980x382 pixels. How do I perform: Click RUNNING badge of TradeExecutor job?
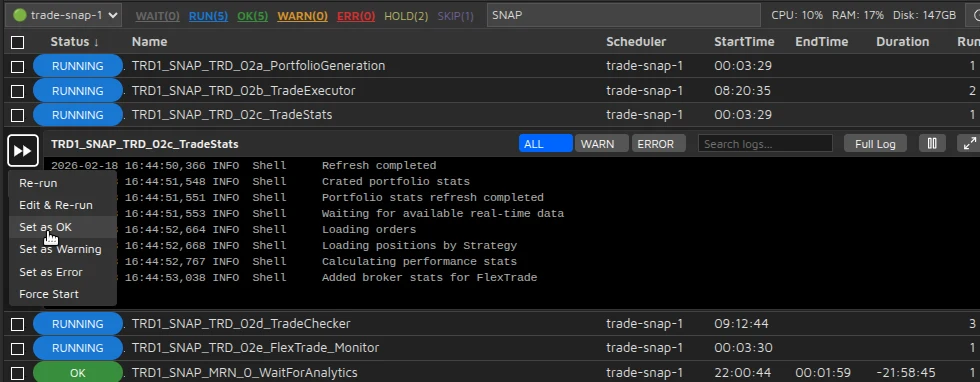pyautogui.click(x=78, y=91)
